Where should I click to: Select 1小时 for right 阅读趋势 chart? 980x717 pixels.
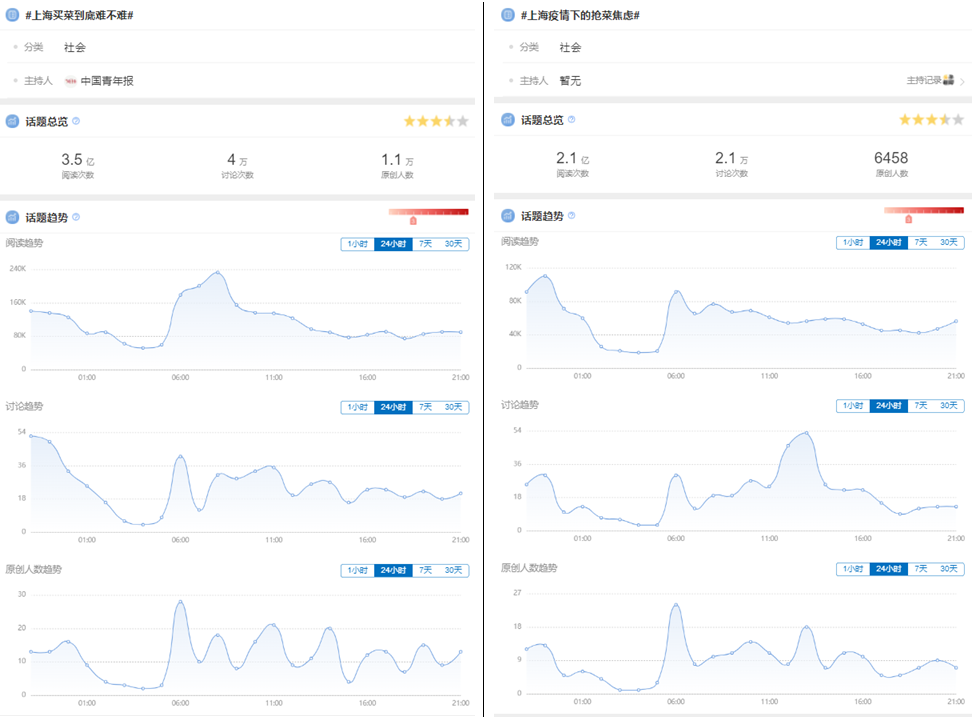pos(853,243)
